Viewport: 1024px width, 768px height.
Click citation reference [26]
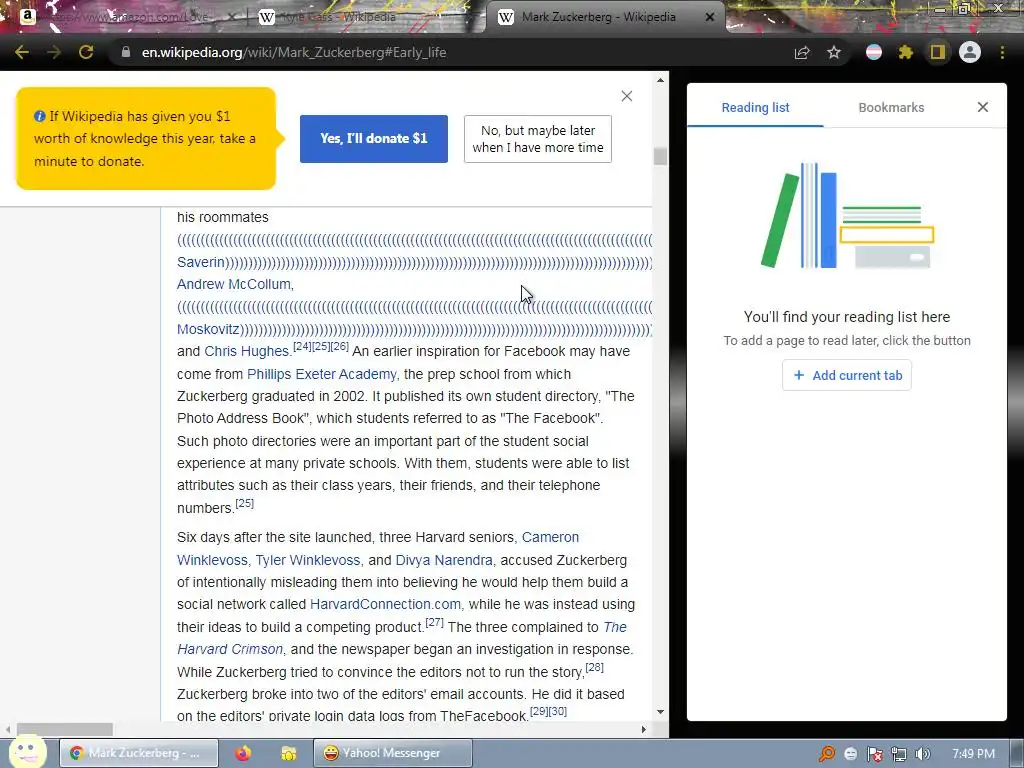click(340, 346)
